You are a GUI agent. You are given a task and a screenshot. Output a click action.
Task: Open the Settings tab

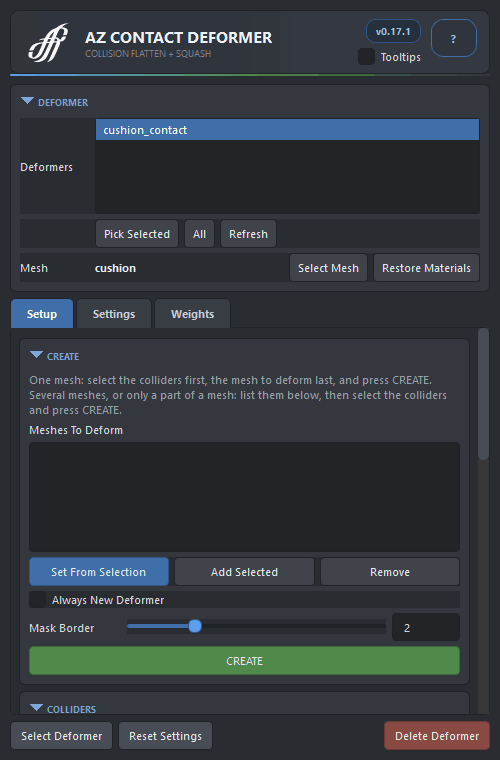pyautogui.click(x=114, y=314)
